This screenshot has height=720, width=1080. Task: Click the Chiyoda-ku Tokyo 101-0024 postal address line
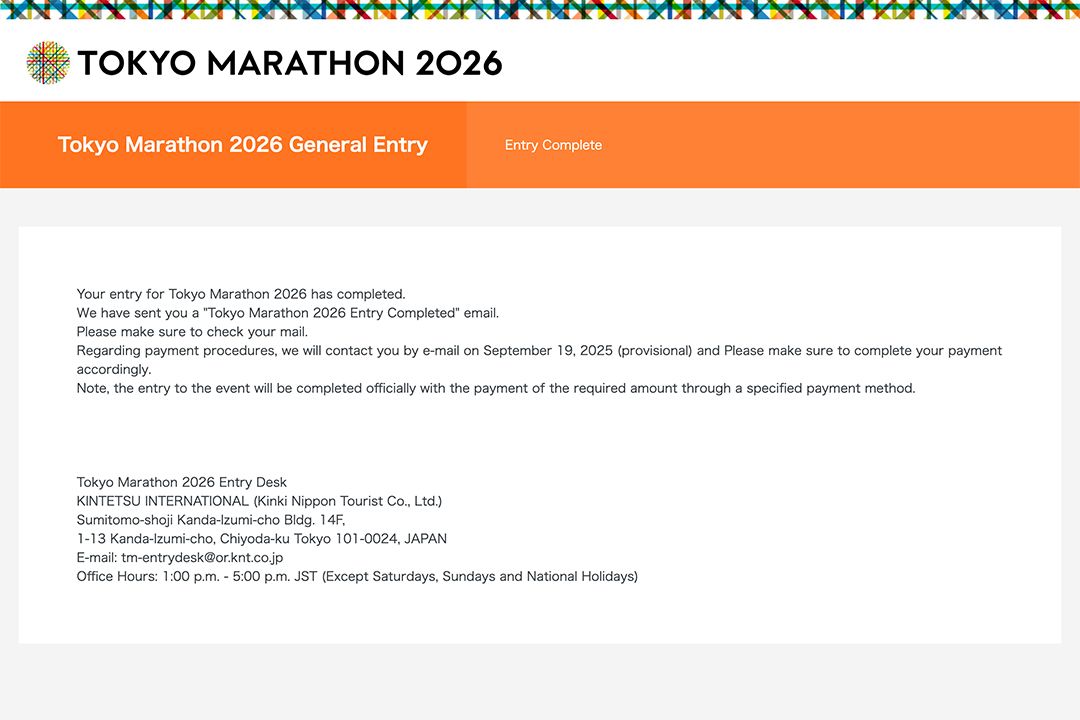261,538
